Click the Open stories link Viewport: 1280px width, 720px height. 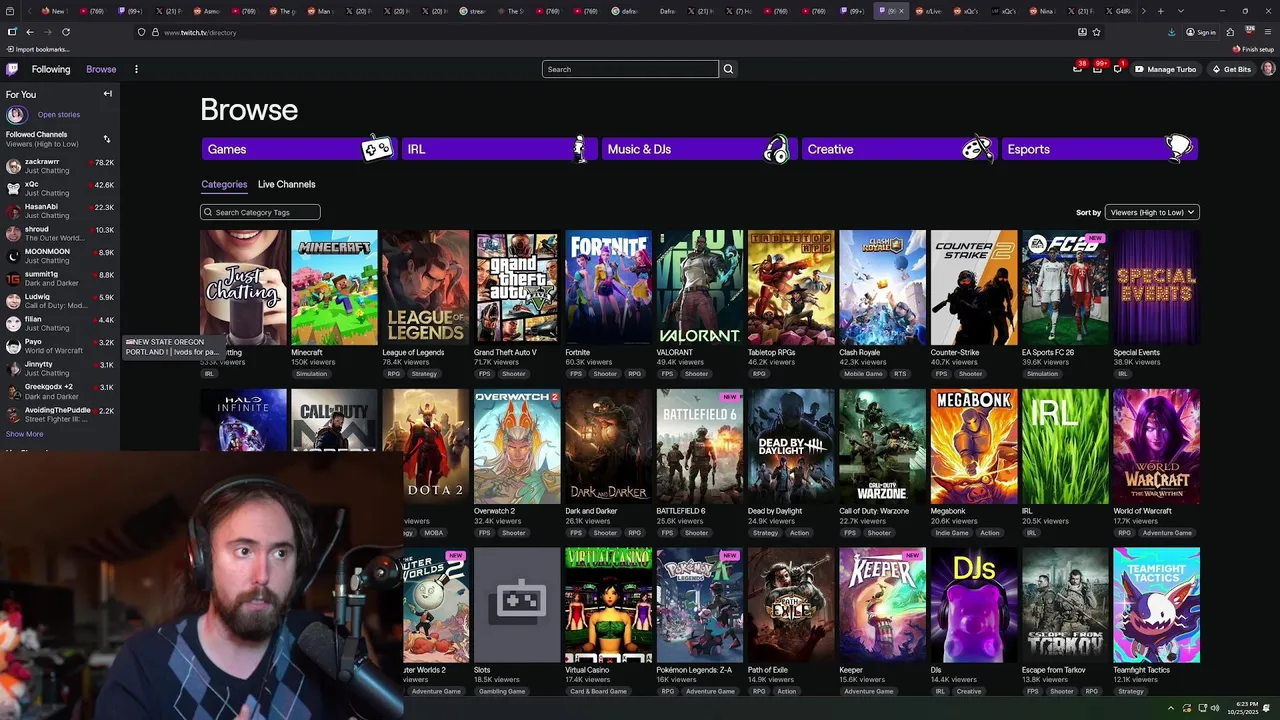59,114
